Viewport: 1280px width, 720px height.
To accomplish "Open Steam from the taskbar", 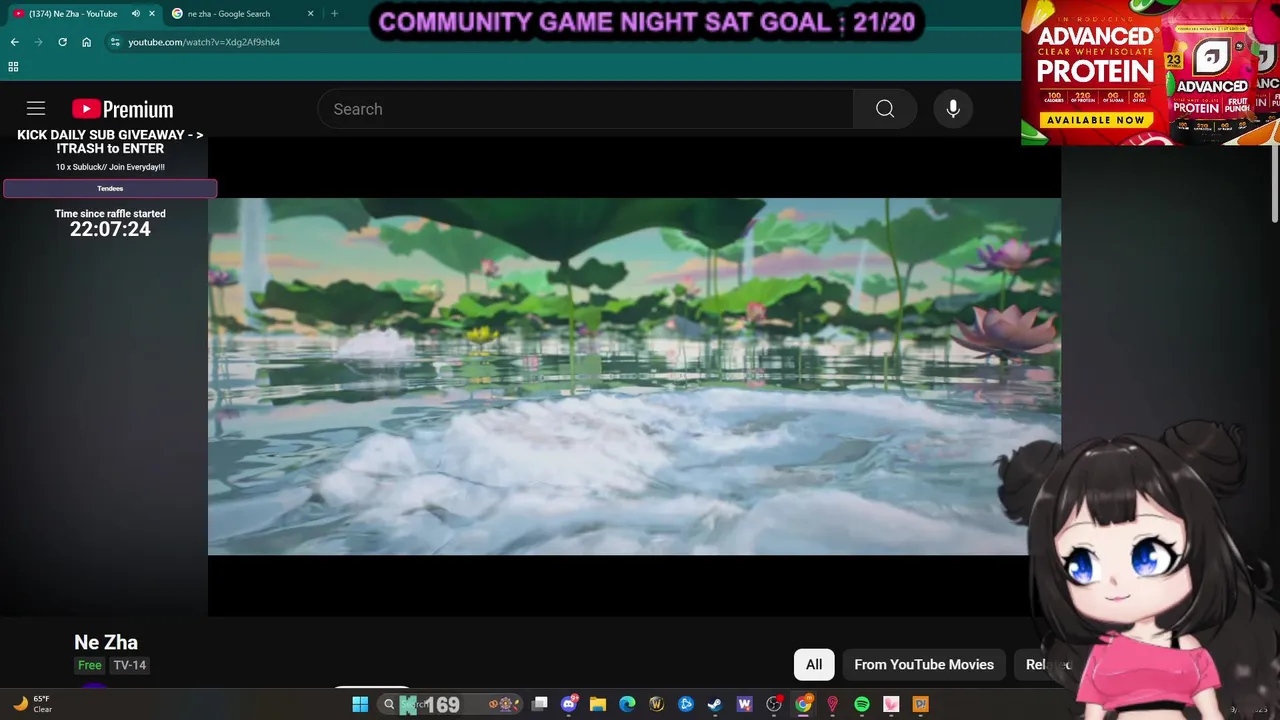I will click(715, 704).
